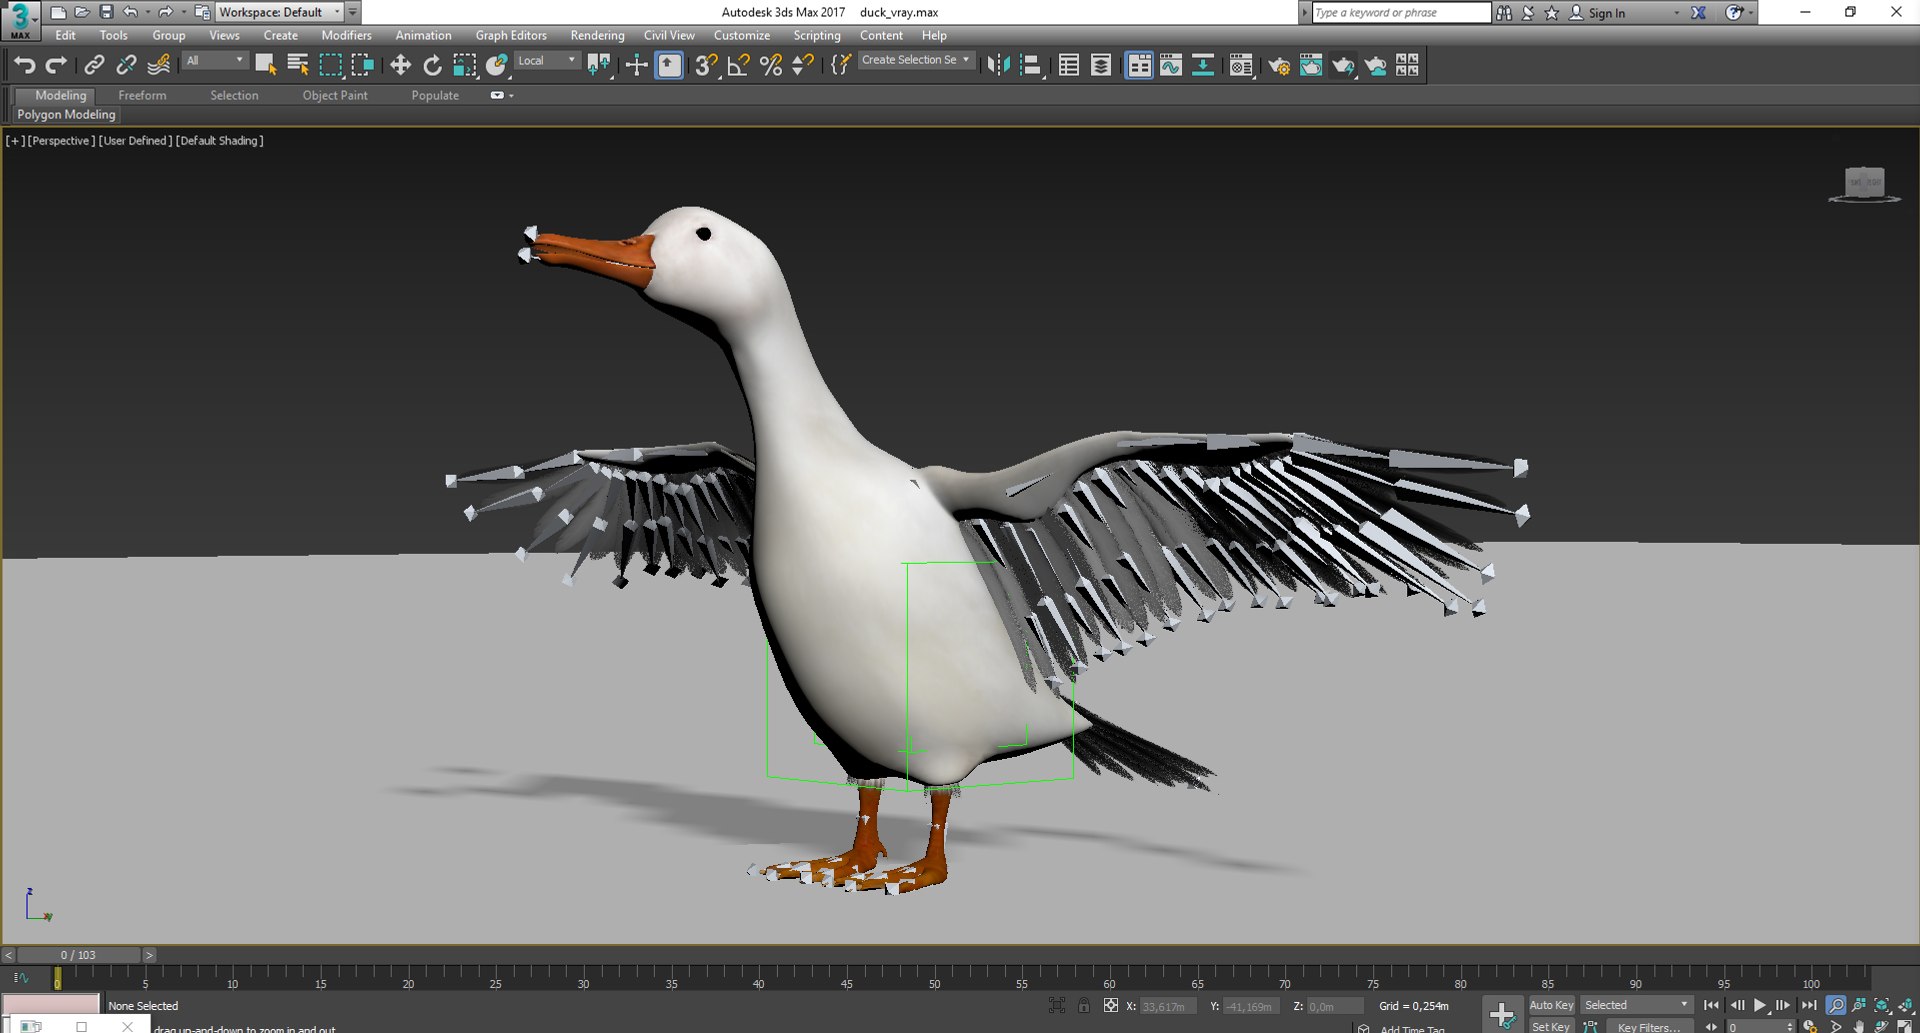
Task: Activate the Select Object tool
Action: (265, 65)
